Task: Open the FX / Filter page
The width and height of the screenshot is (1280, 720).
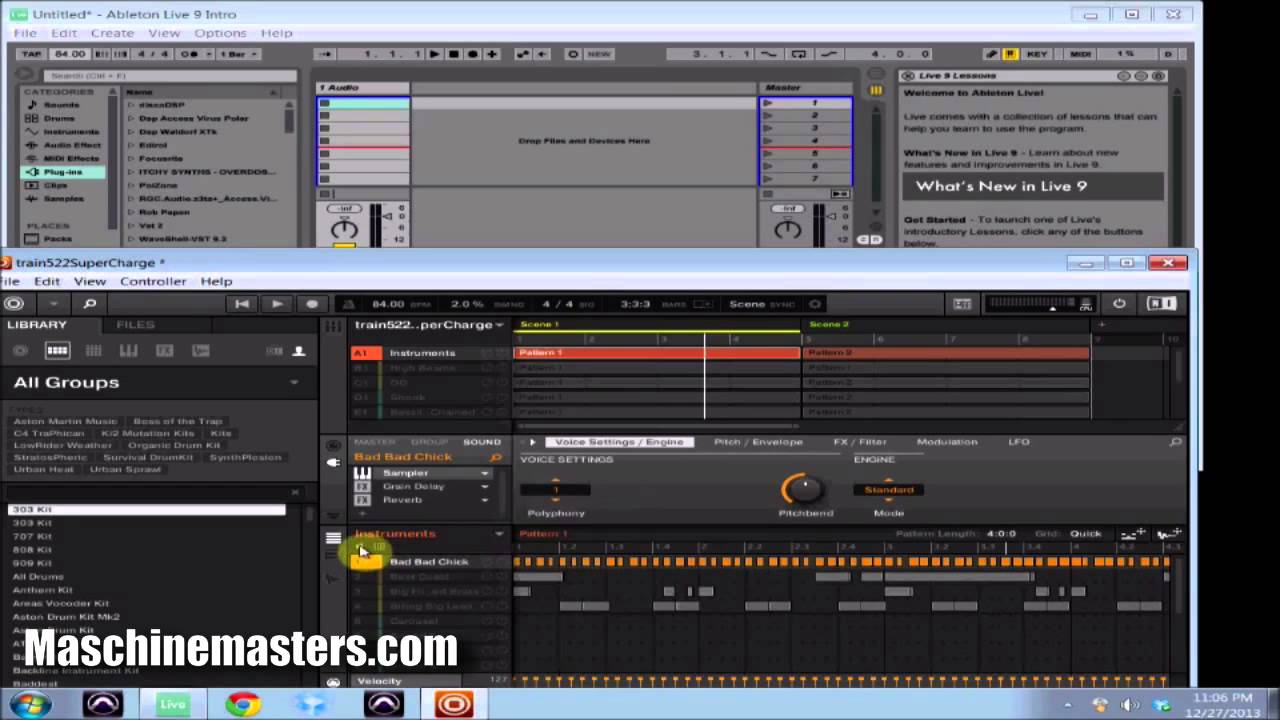Action: (860, 442)
